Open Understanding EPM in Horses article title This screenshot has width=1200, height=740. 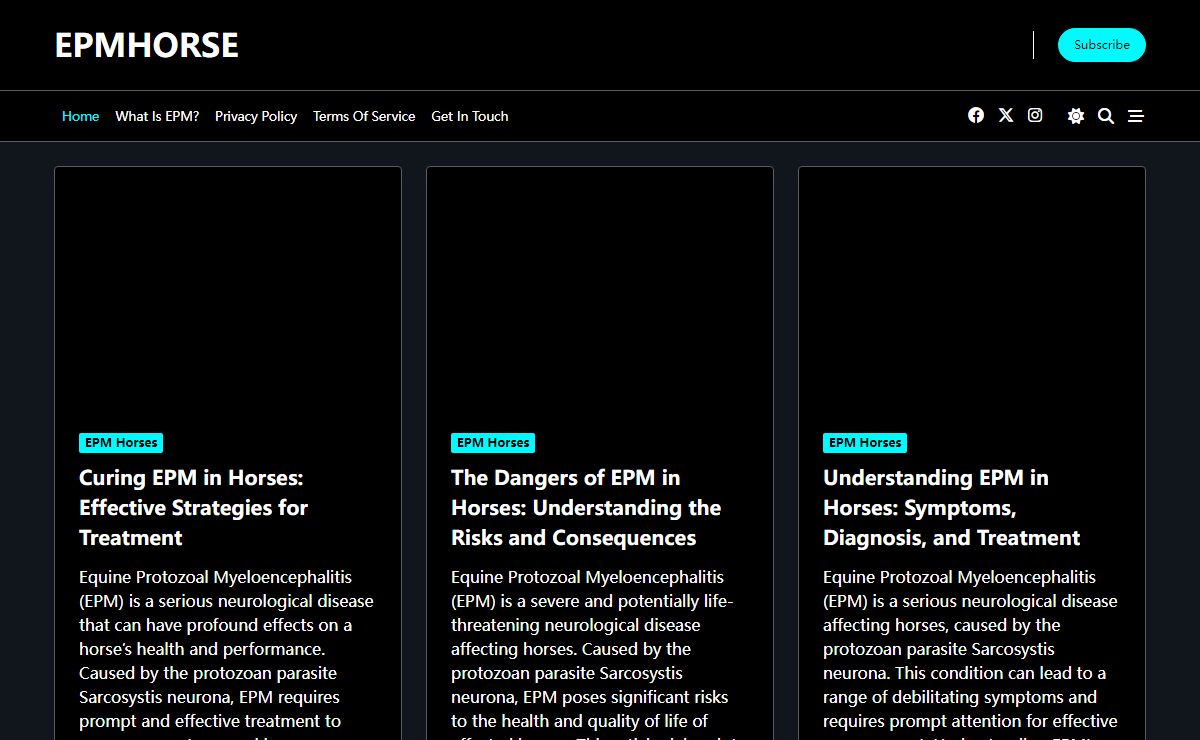952,508
